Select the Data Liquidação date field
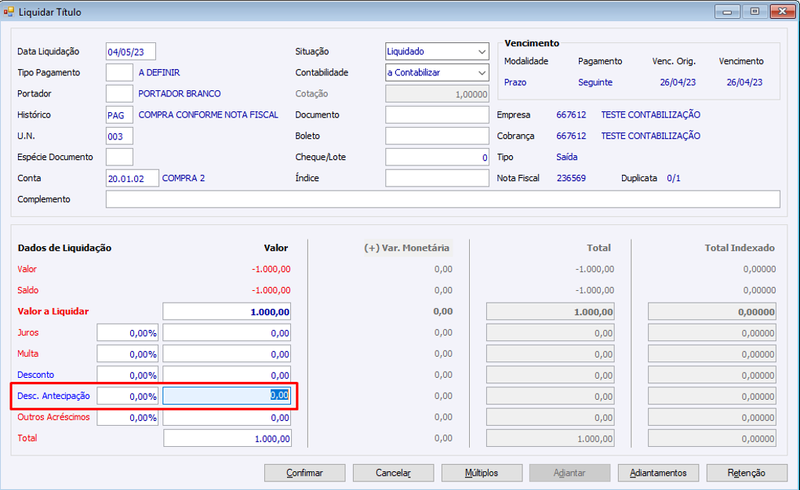Image resolution: width=800 pixels, height=490 pixels. tap(131, 52)
